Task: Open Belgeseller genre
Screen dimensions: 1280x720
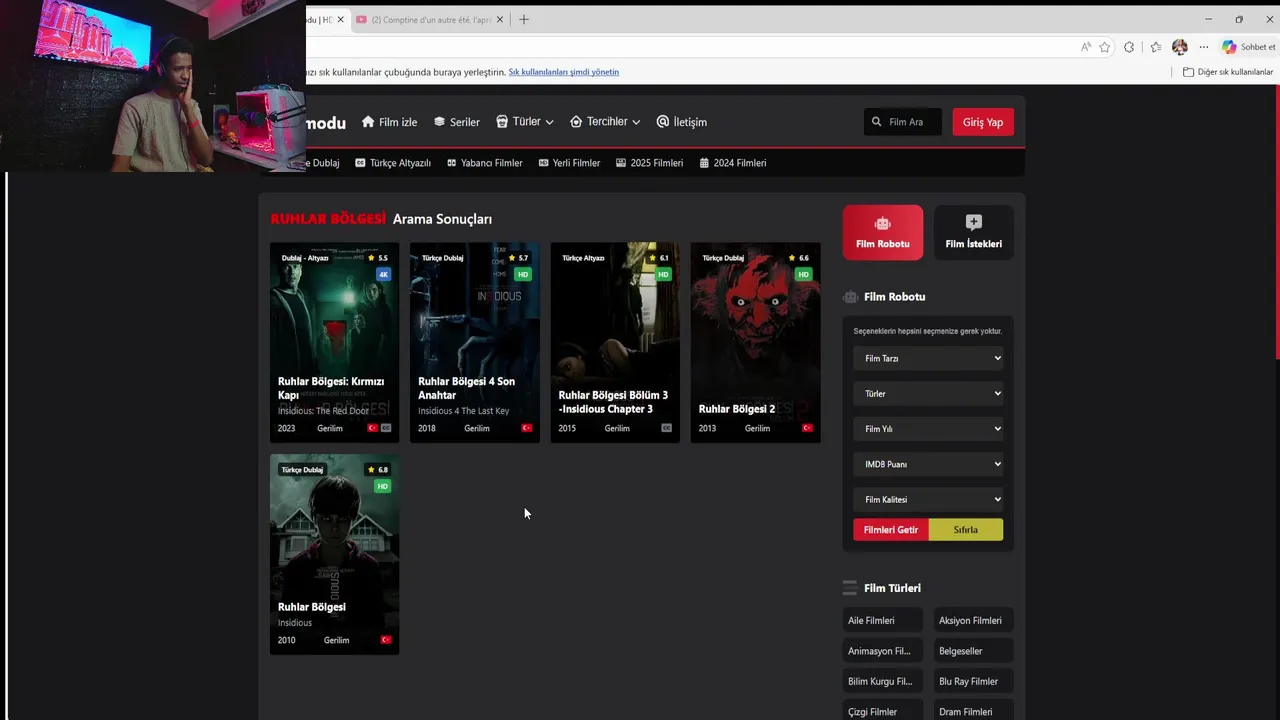Action: click(x=974, y=651)
